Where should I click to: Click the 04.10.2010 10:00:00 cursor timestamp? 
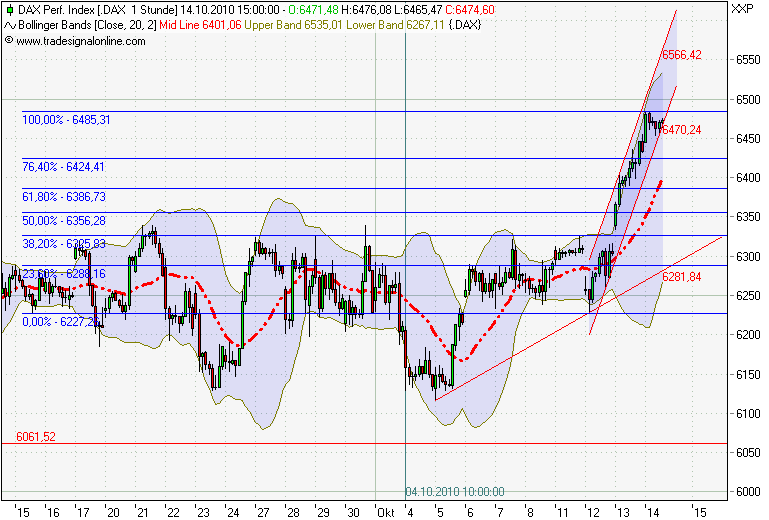click(x=455, y=492)
